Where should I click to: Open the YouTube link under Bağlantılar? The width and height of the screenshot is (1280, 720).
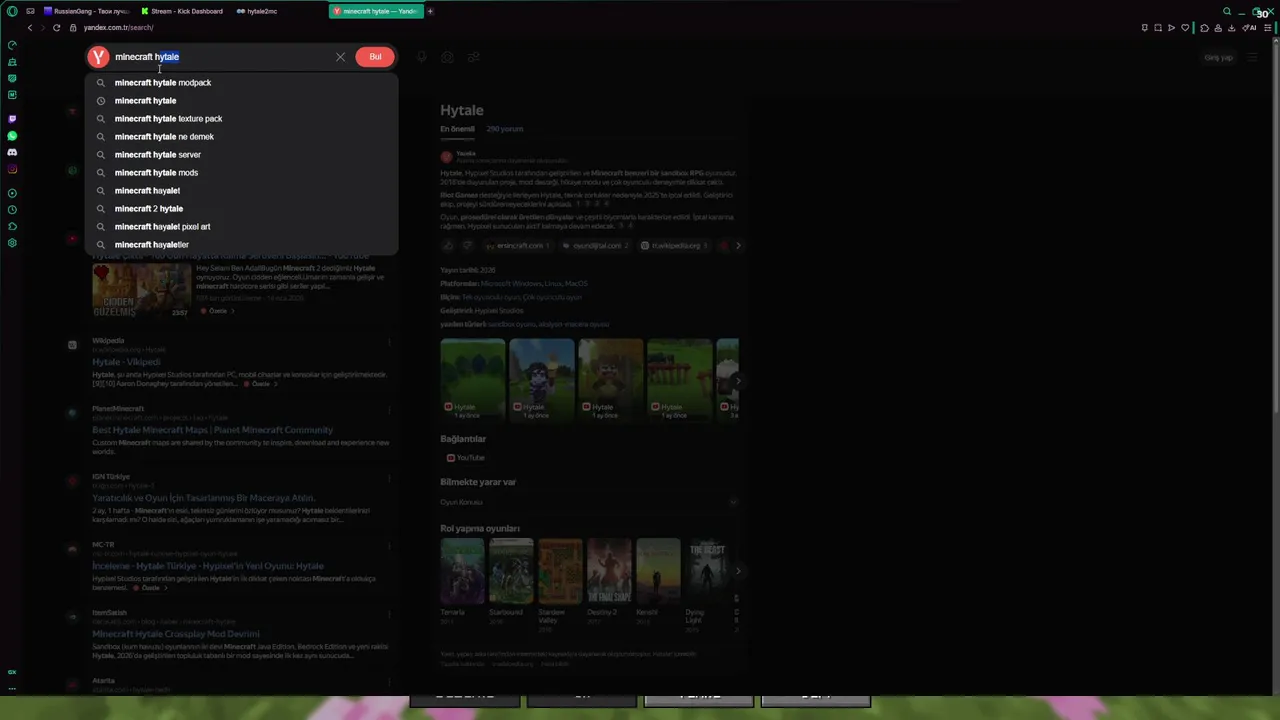tap(466, 458)
